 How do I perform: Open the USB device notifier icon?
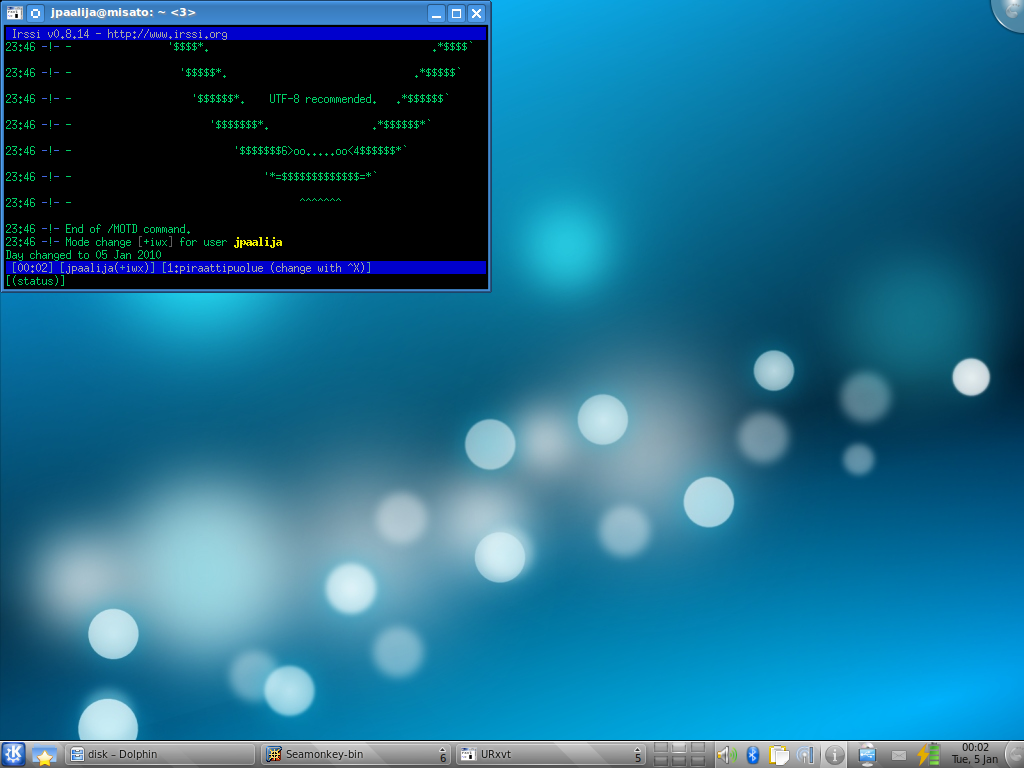click(867, 755)
